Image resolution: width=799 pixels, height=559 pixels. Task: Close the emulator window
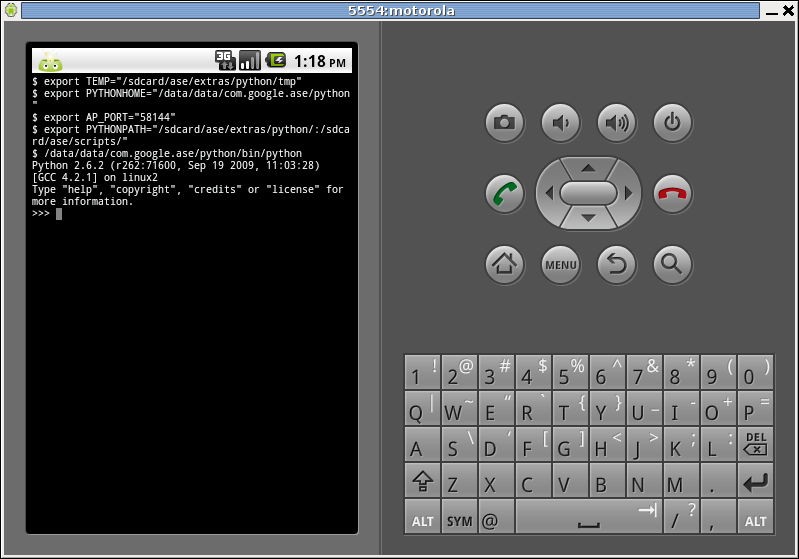point(788,11)
